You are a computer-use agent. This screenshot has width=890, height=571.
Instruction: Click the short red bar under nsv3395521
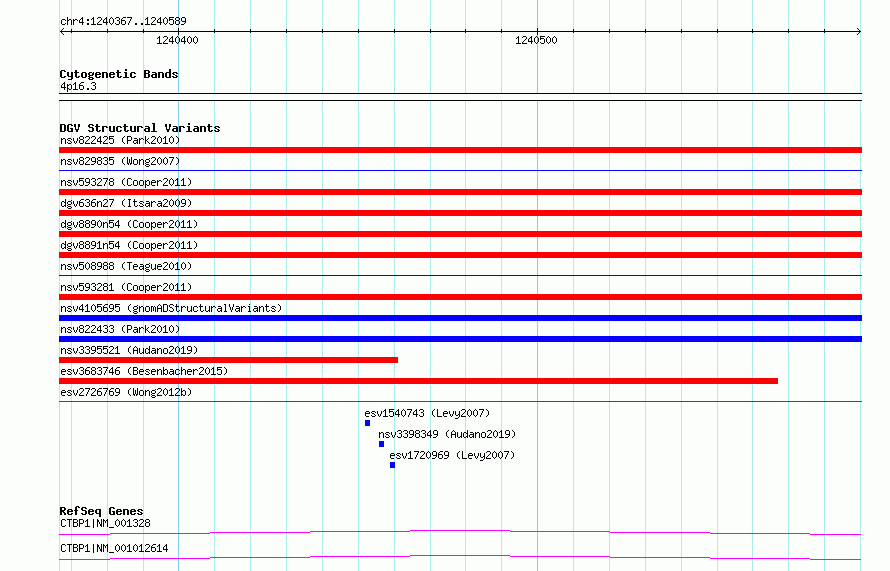point(228,360)
